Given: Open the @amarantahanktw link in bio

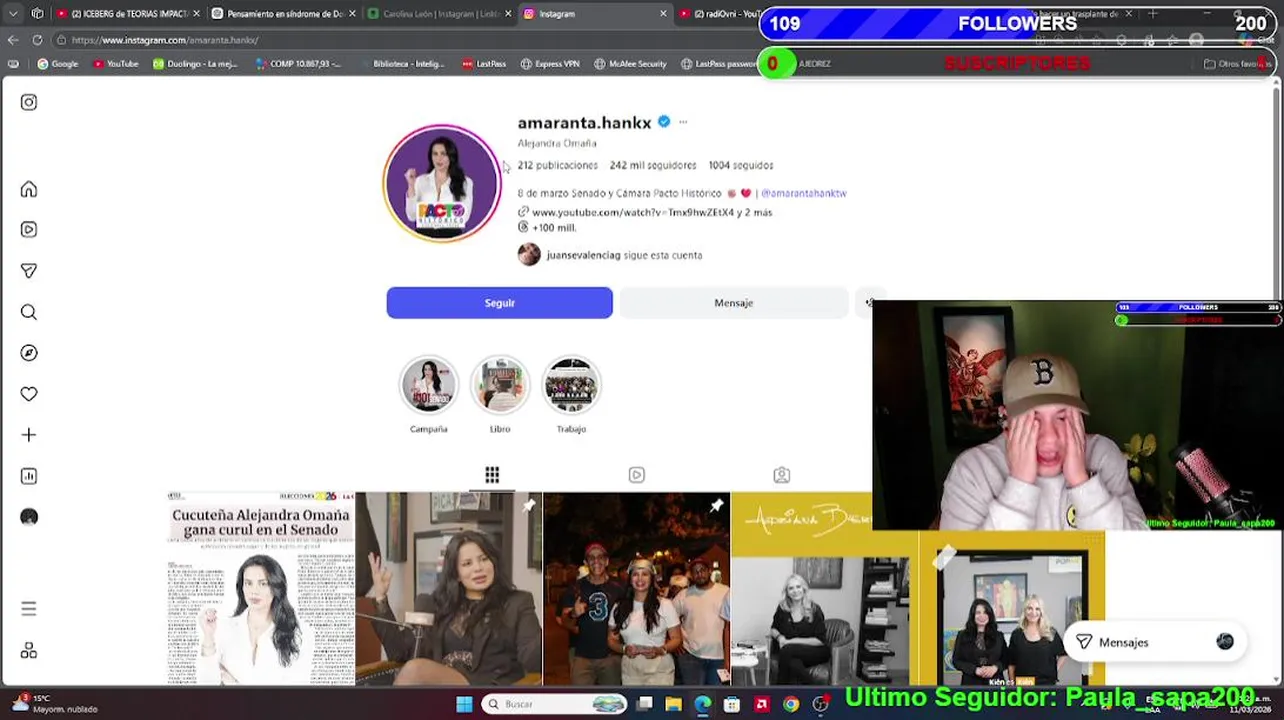Looking at the screenshot, I should [x=804, y=193].
